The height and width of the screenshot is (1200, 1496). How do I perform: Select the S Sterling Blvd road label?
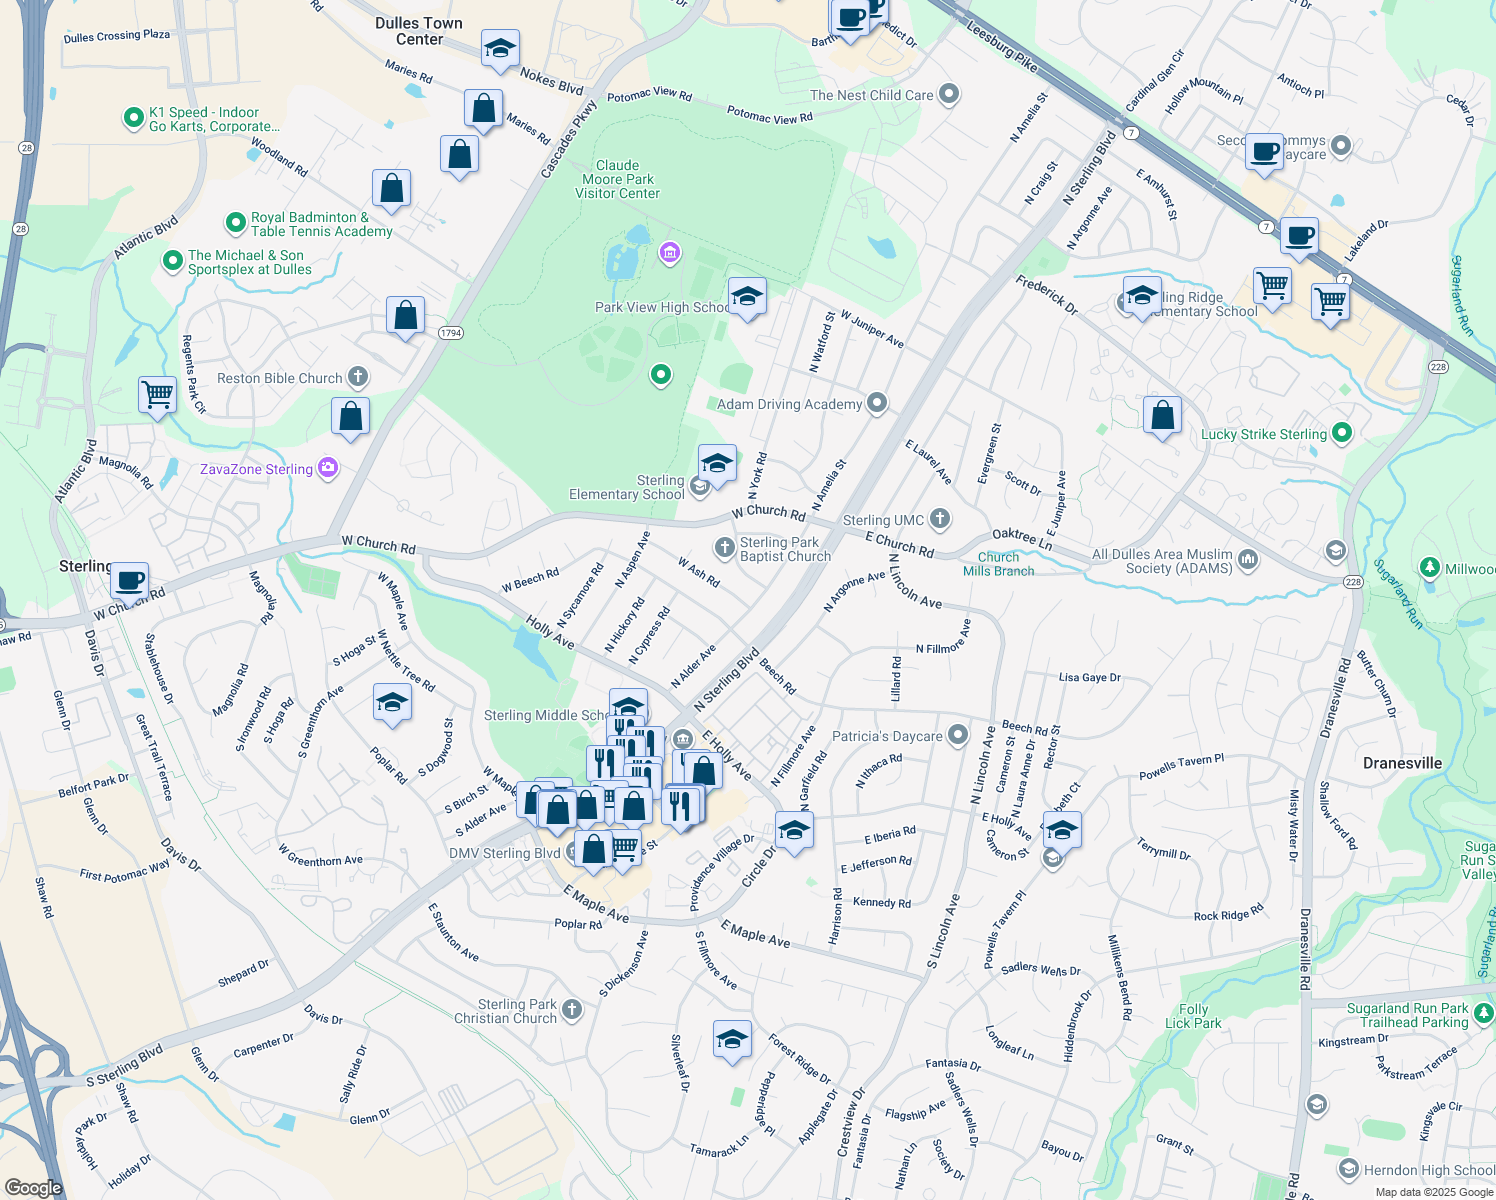[124, 1066]
